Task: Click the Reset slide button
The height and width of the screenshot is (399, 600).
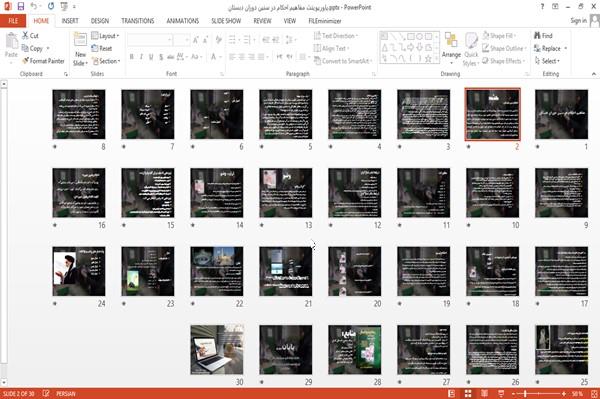Action: click(x=102, y=48)
